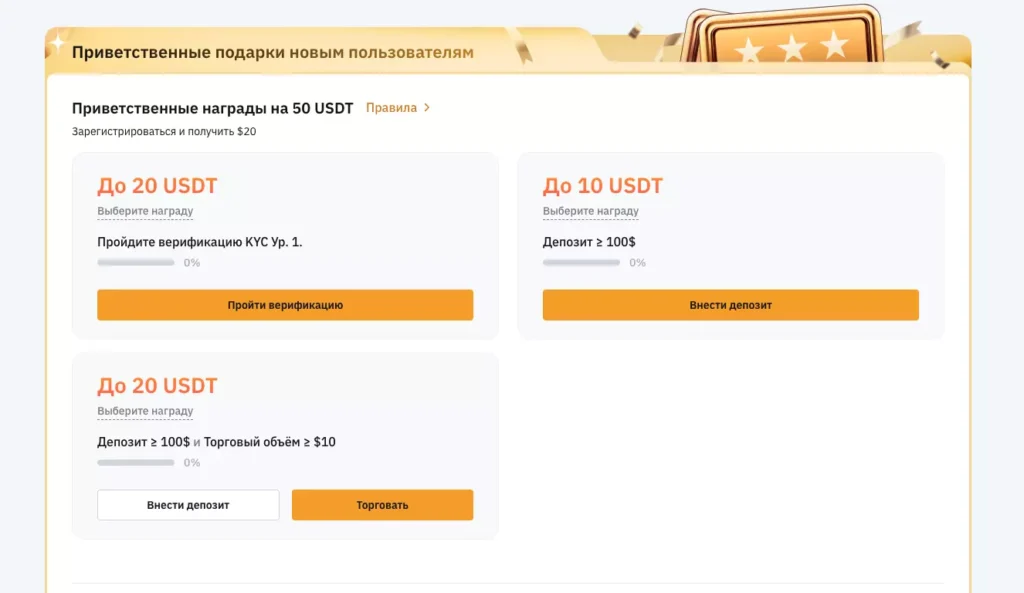The image size is (1024, 593).
Task: Click the chevron arrow next to Правила
Action: click(428, 107)
